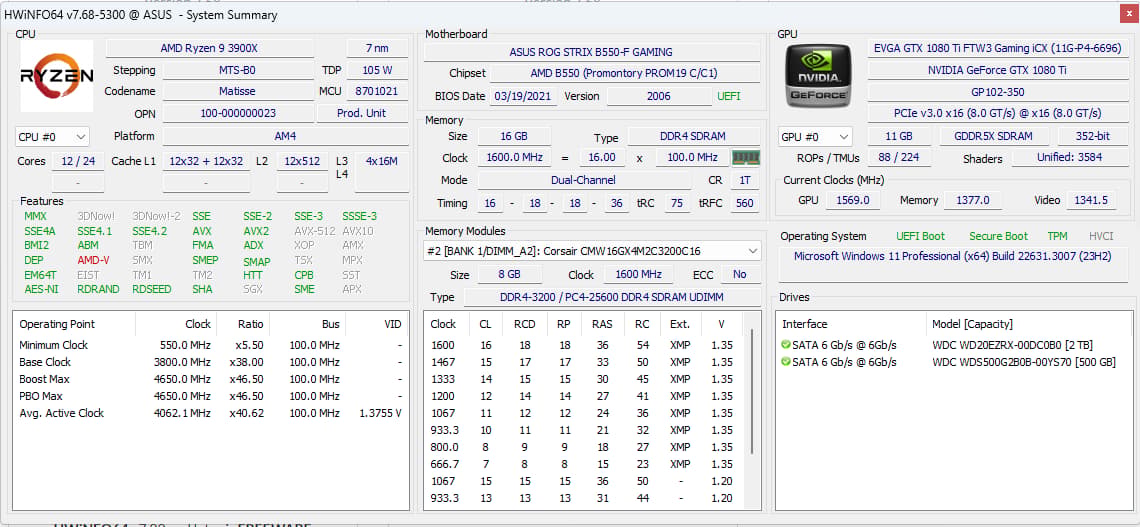Click the GDDR5X SDRAM field

tap(995, 137)
